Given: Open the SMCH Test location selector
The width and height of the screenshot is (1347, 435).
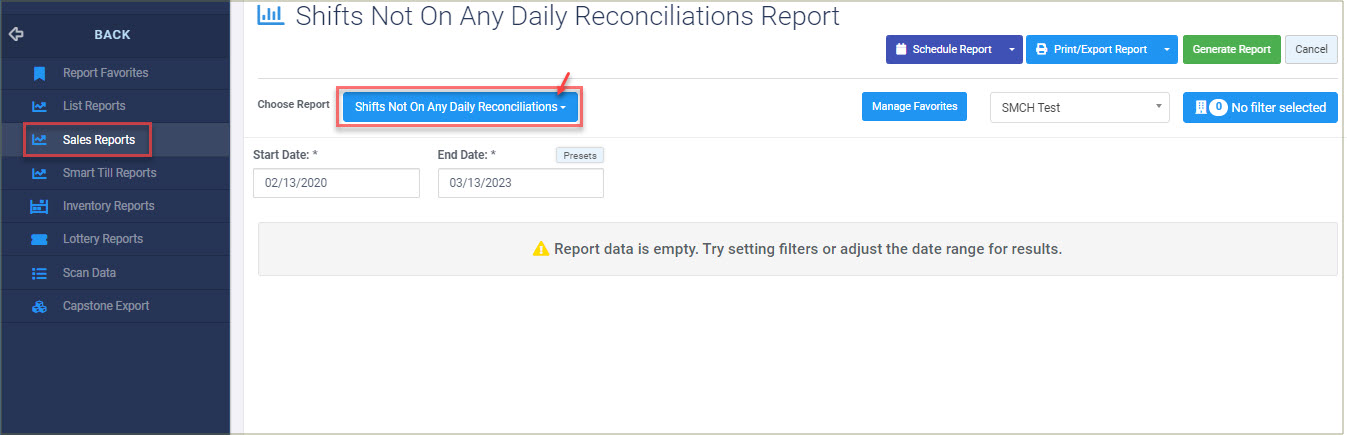Looking at the screenshot, I should tap(1079, 107).
